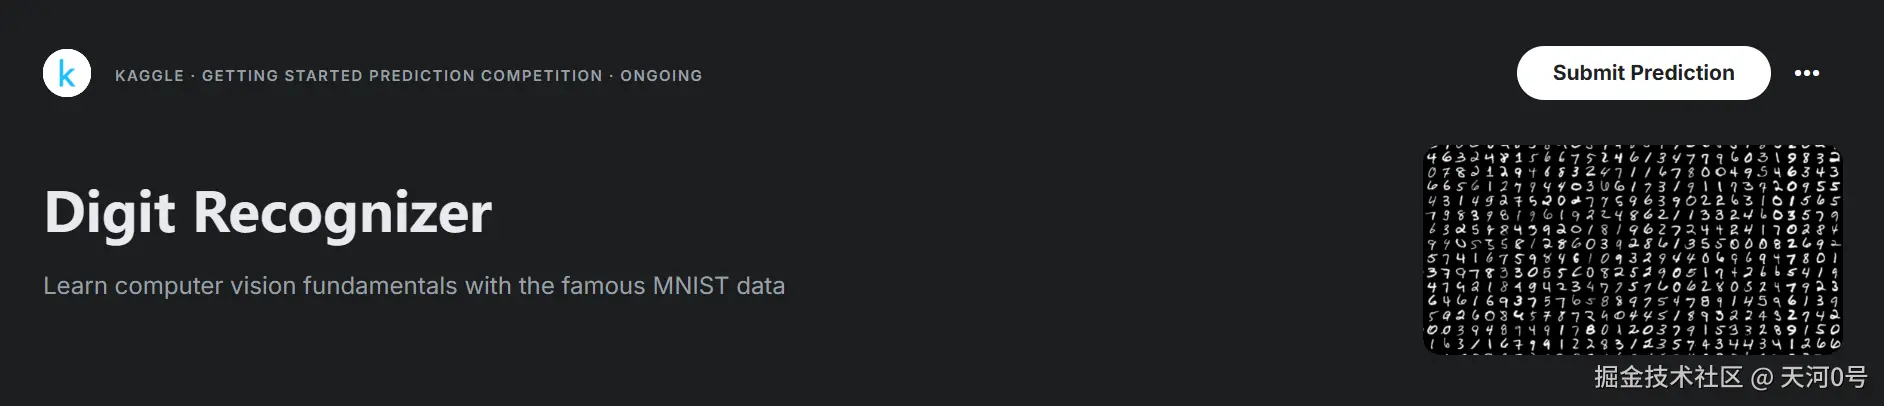
Task: Click the Kaggle 'k' logo icon
Action: click(x=67, y=74)
